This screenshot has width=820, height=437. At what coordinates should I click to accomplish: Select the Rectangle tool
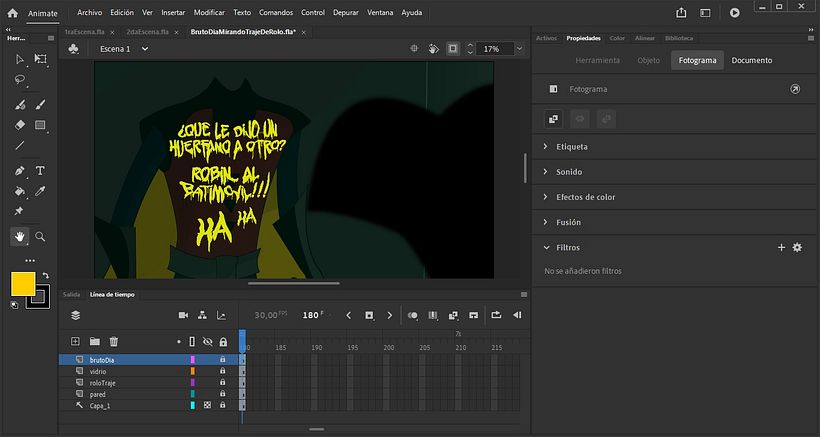coord(40,125)
